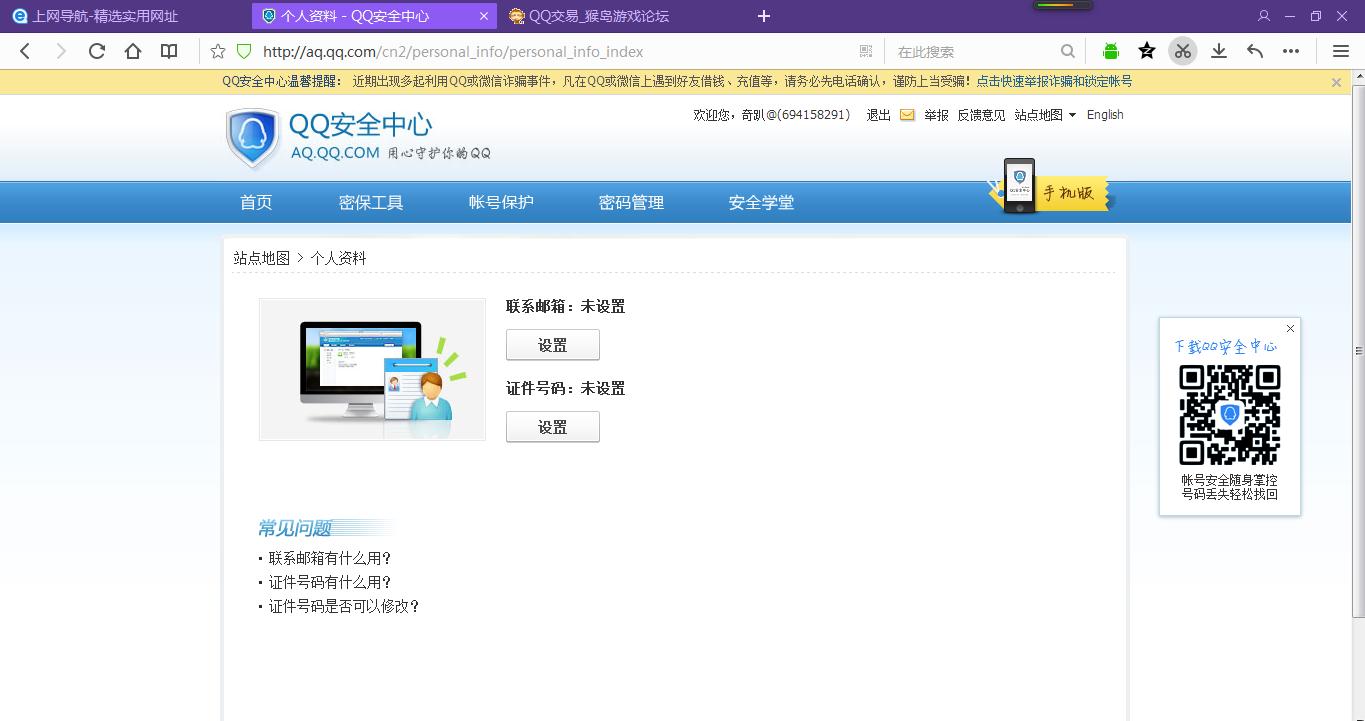The height and width of the screenshot is (721, 1365).
Task: Click the green security shield icon
Action: point(243,51)
